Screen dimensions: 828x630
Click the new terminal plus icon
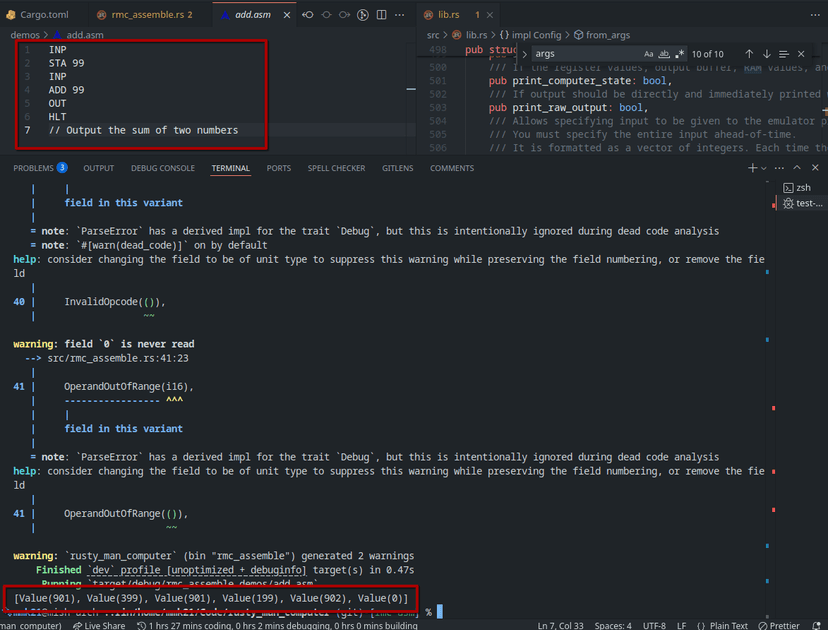tap(753, 168)
